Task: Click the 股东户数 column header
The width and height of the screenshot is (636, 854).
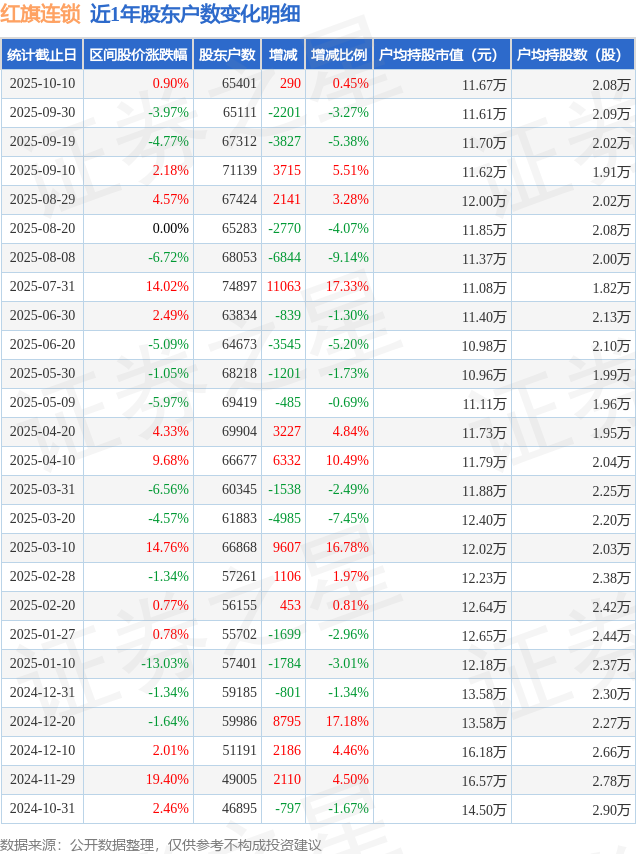Action: point(227,55)
